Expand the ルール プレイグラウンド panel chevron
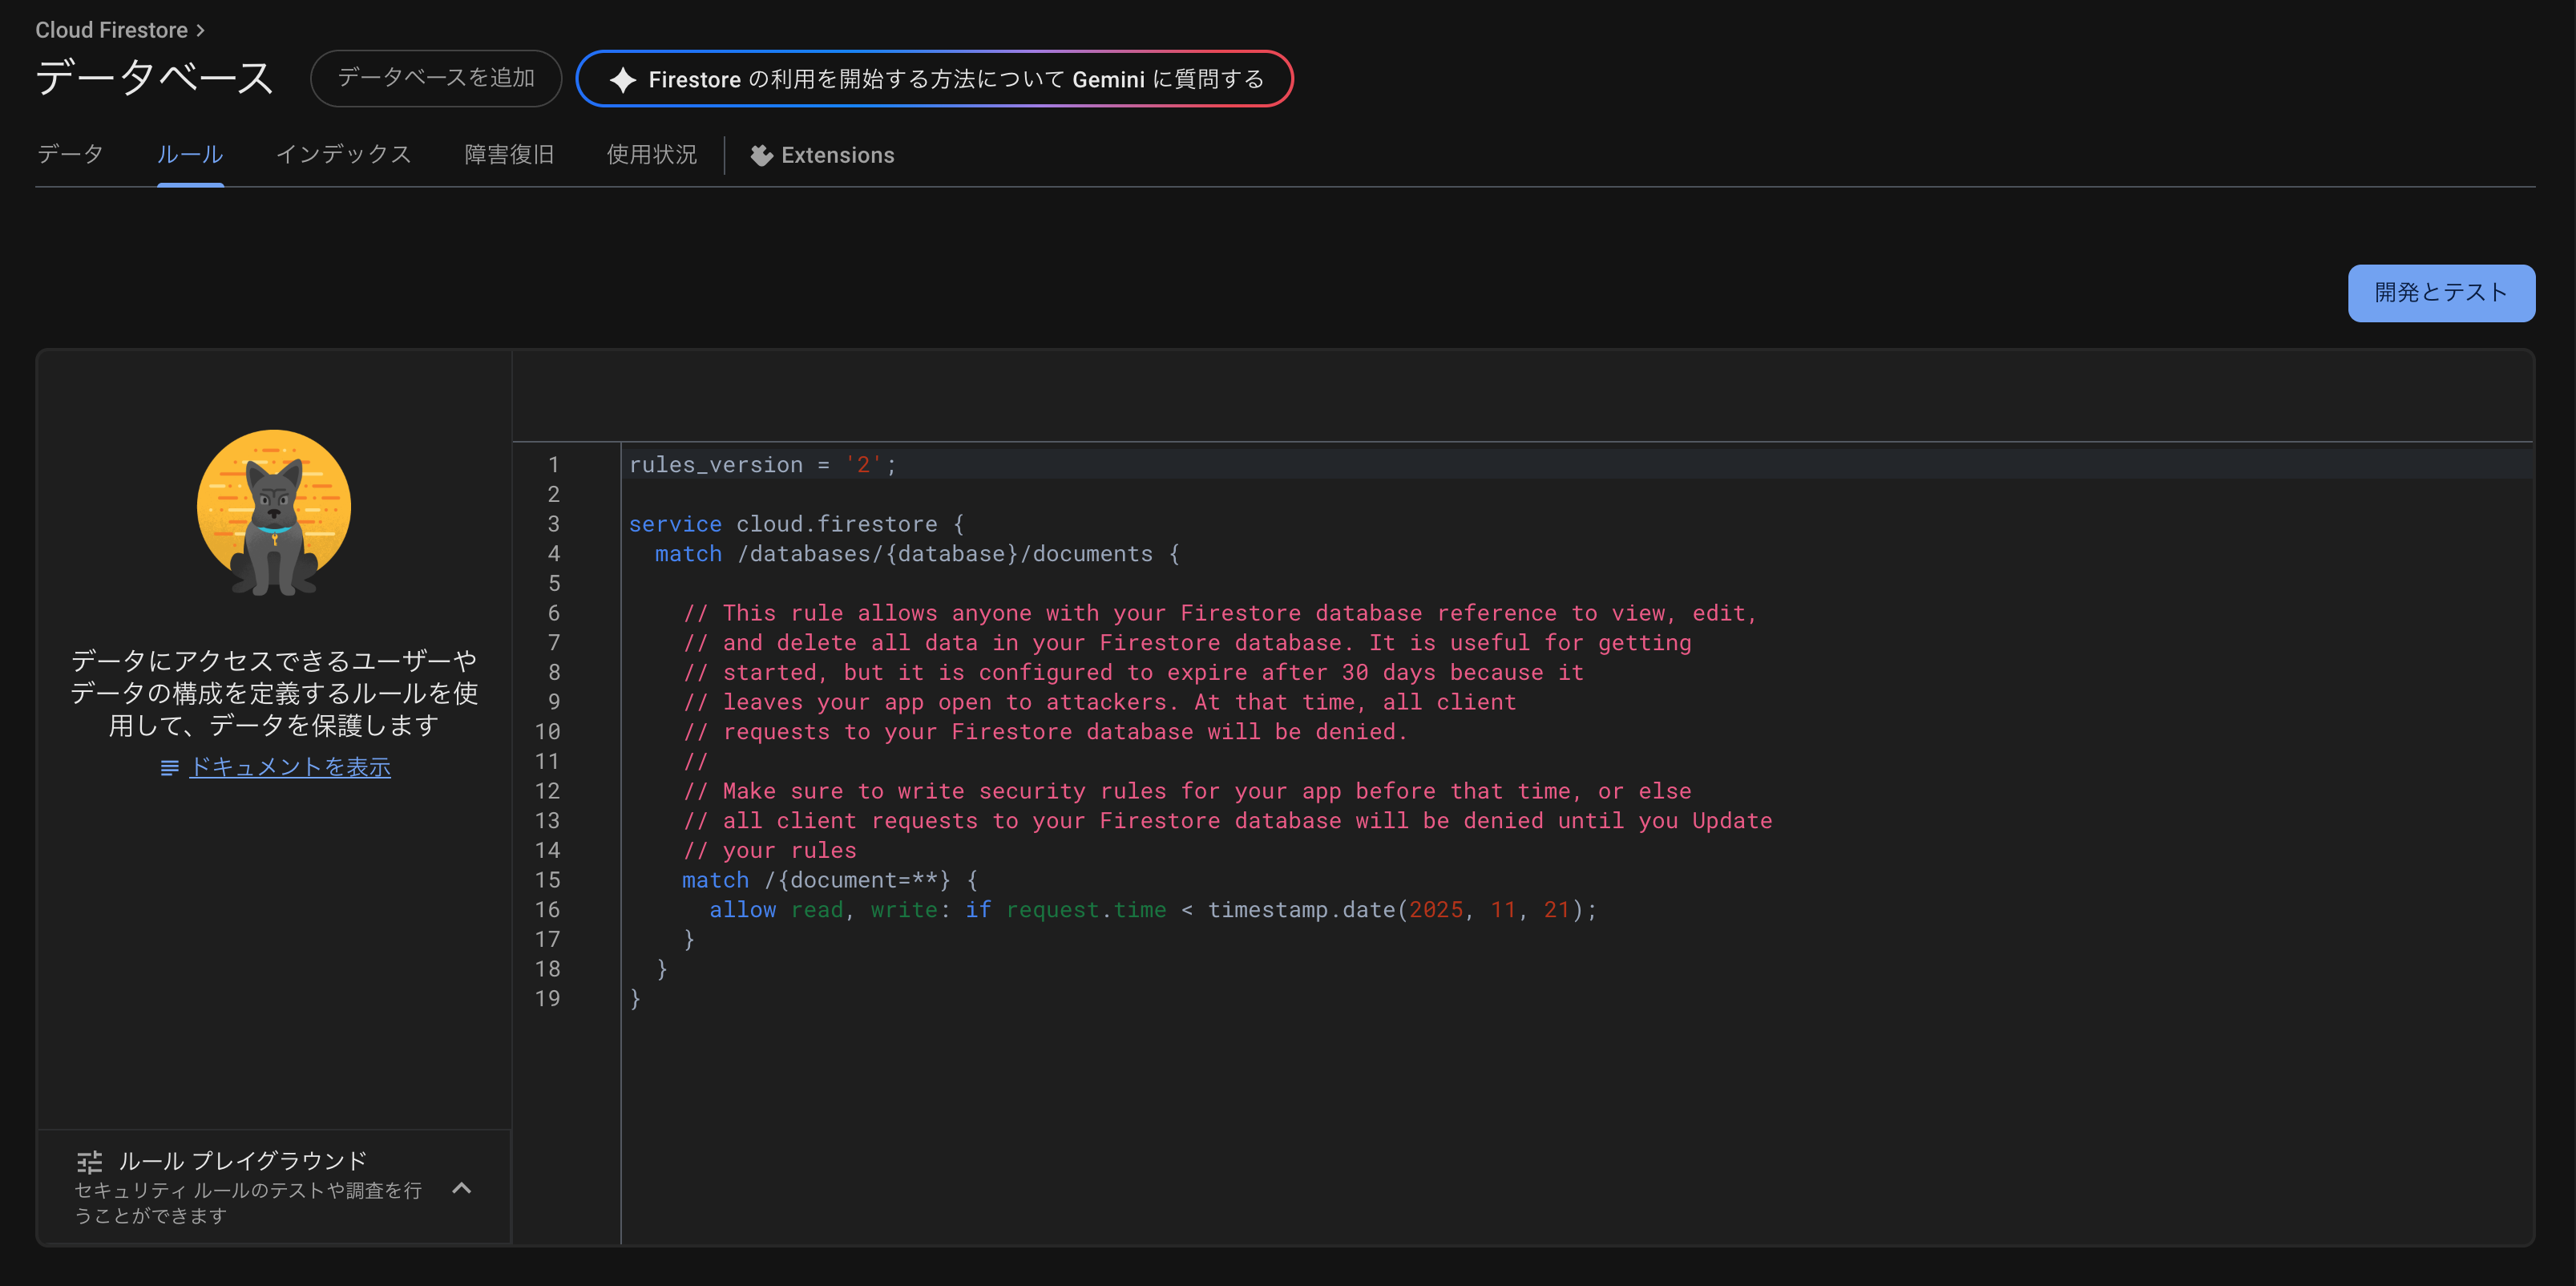2576x1286 pixels. [x=461, y=1188]
